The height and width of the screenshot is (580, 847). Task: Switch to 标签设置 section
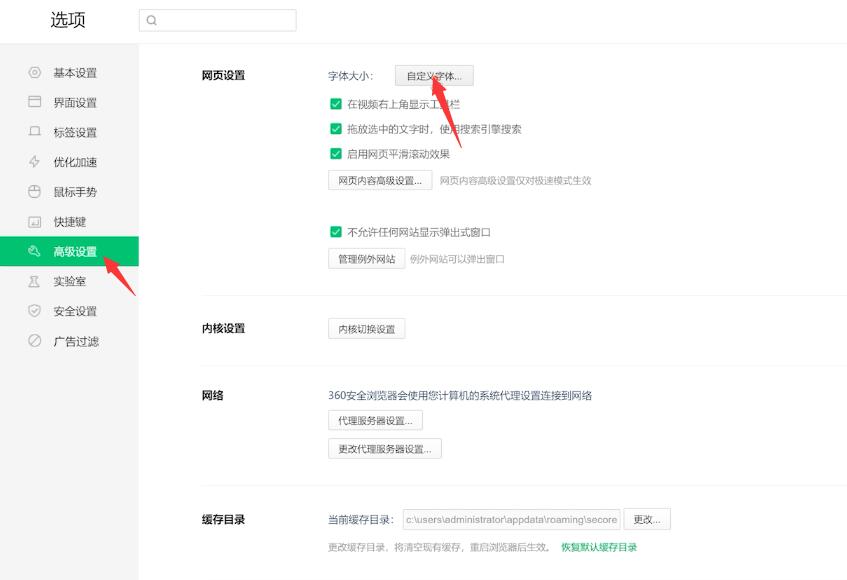click(69, 132)
